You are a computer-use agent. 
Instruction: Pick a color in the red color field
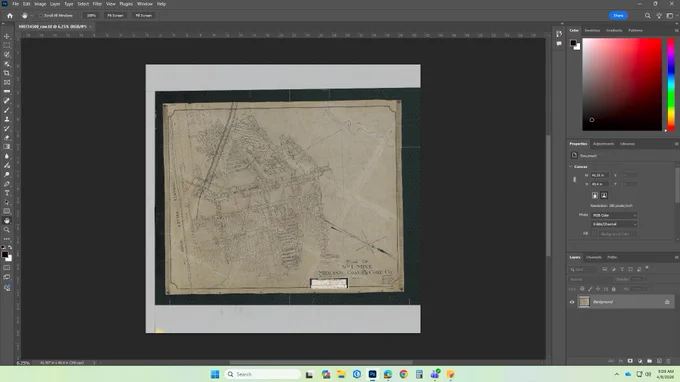point(622,84)
